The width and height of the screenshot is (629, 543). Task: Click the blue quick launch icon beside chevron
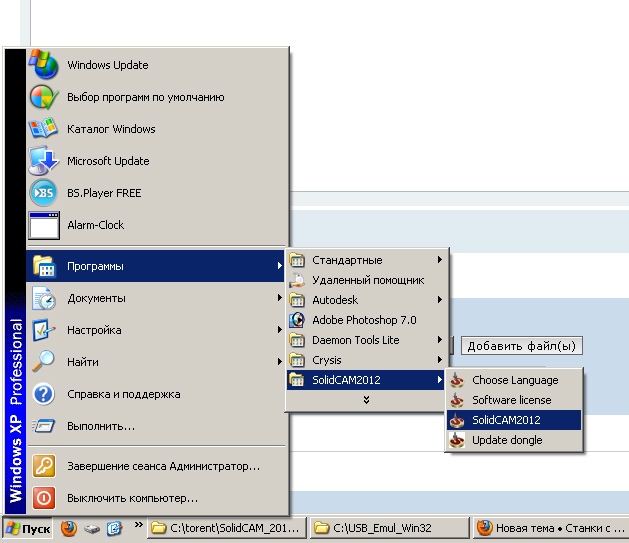tap(114, 529)
